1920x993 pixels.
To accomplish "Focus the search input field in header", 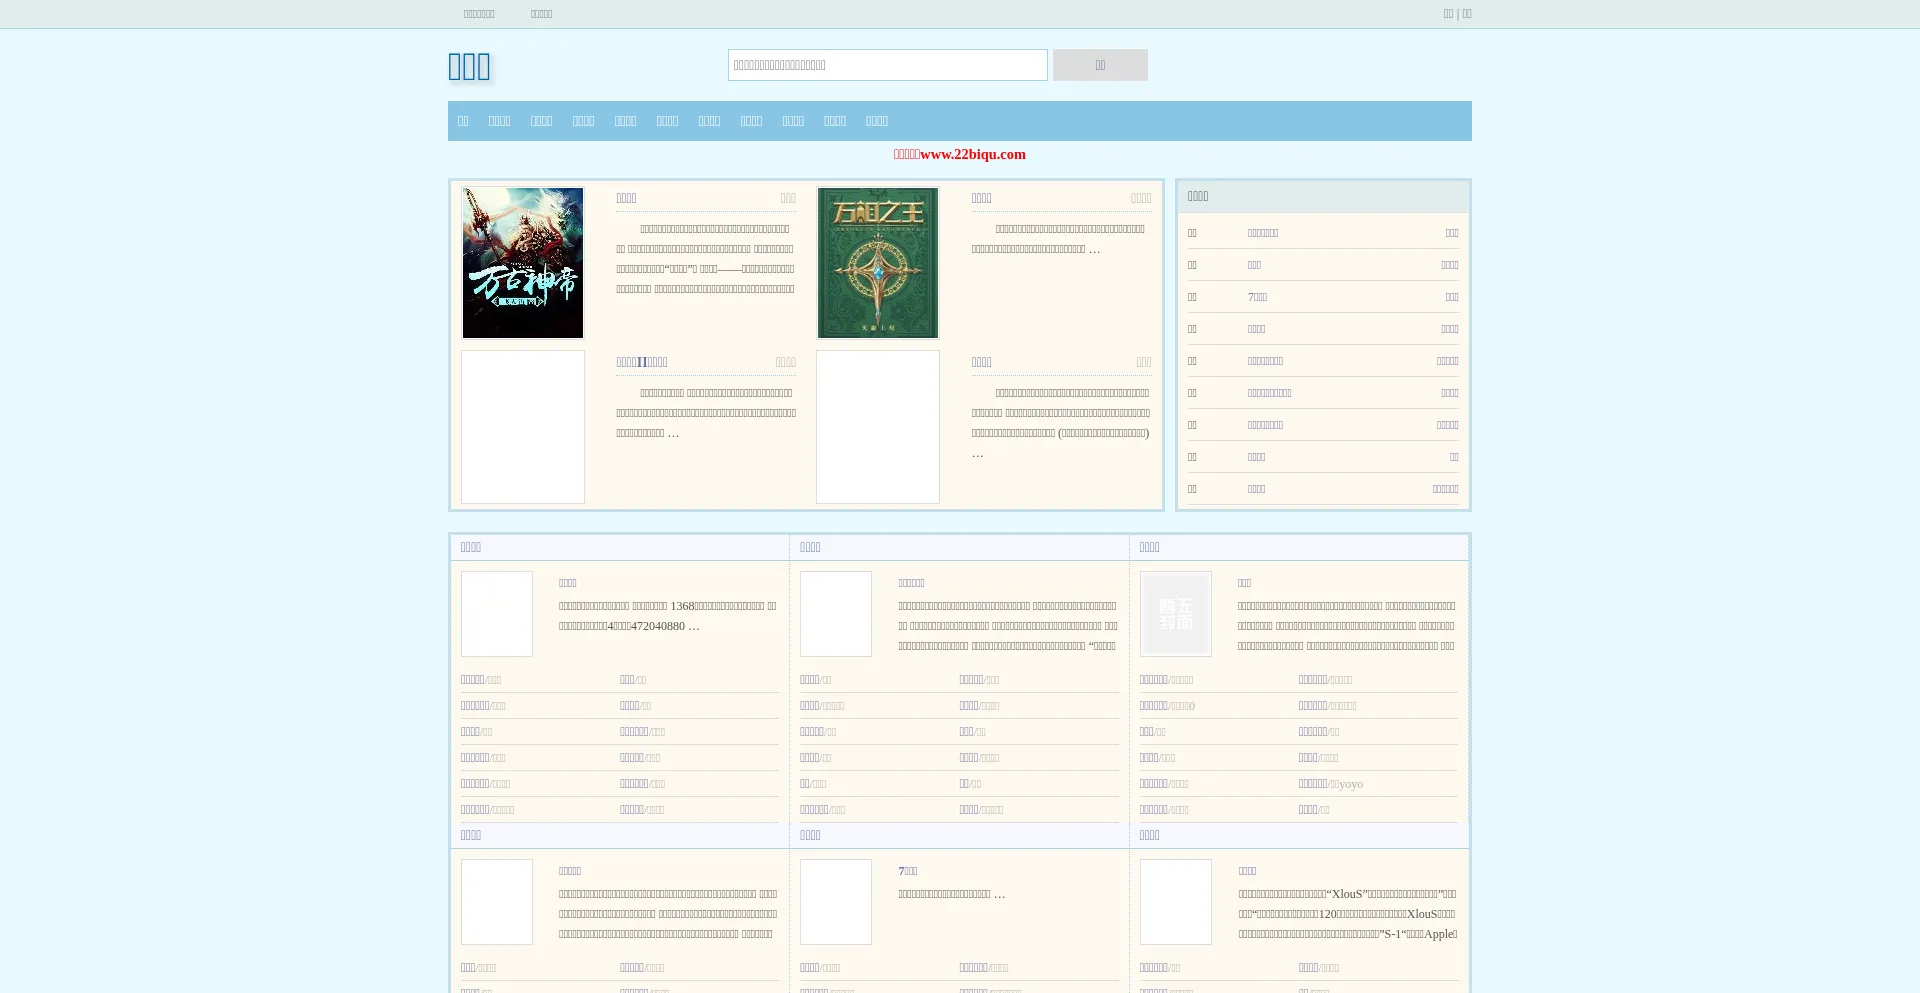I will (x=887, y=65).
